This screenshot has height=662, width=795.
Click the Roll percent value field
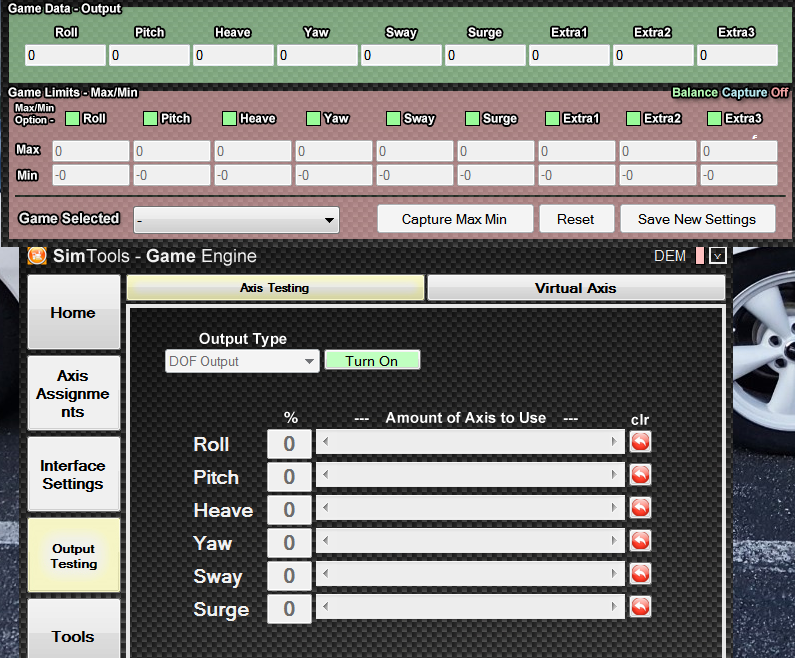point(289,444)
